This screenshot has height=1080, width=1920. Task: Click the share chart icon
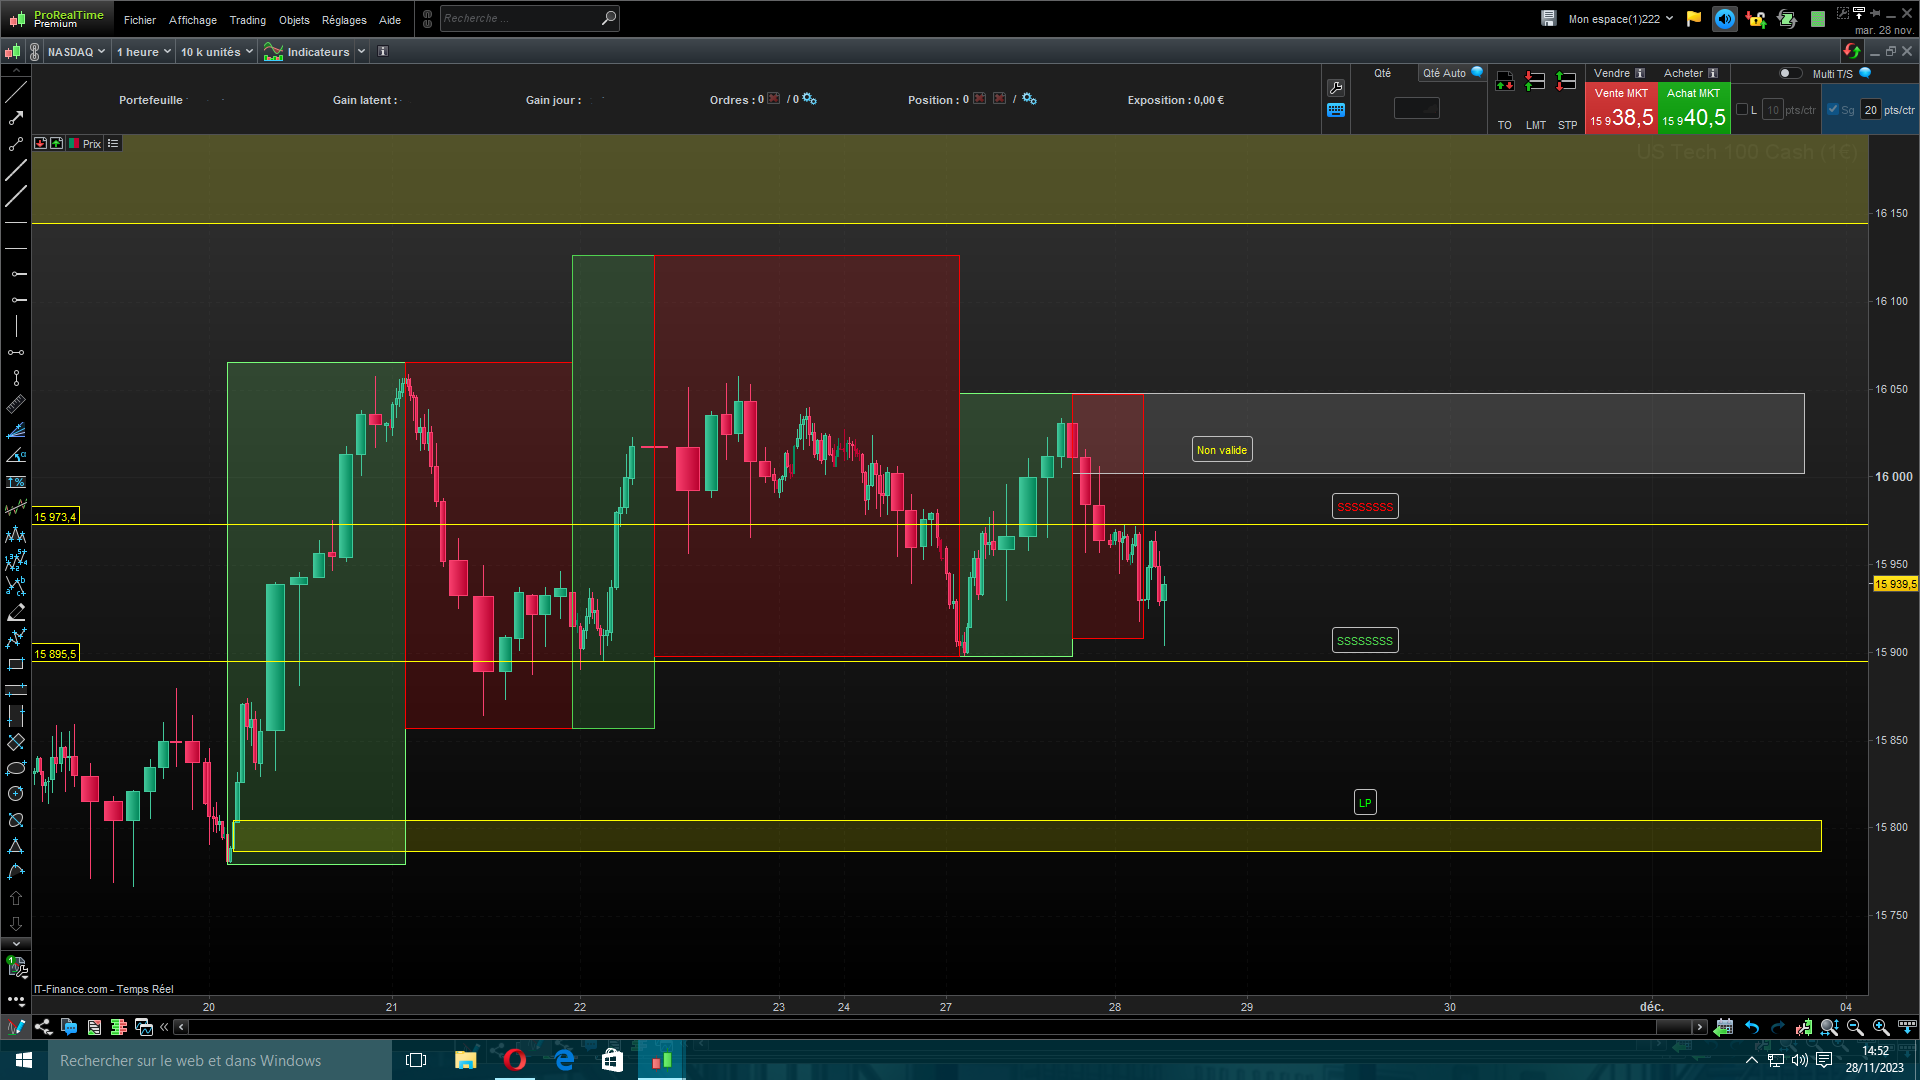pyautogui.click(x=43, y=1027)
